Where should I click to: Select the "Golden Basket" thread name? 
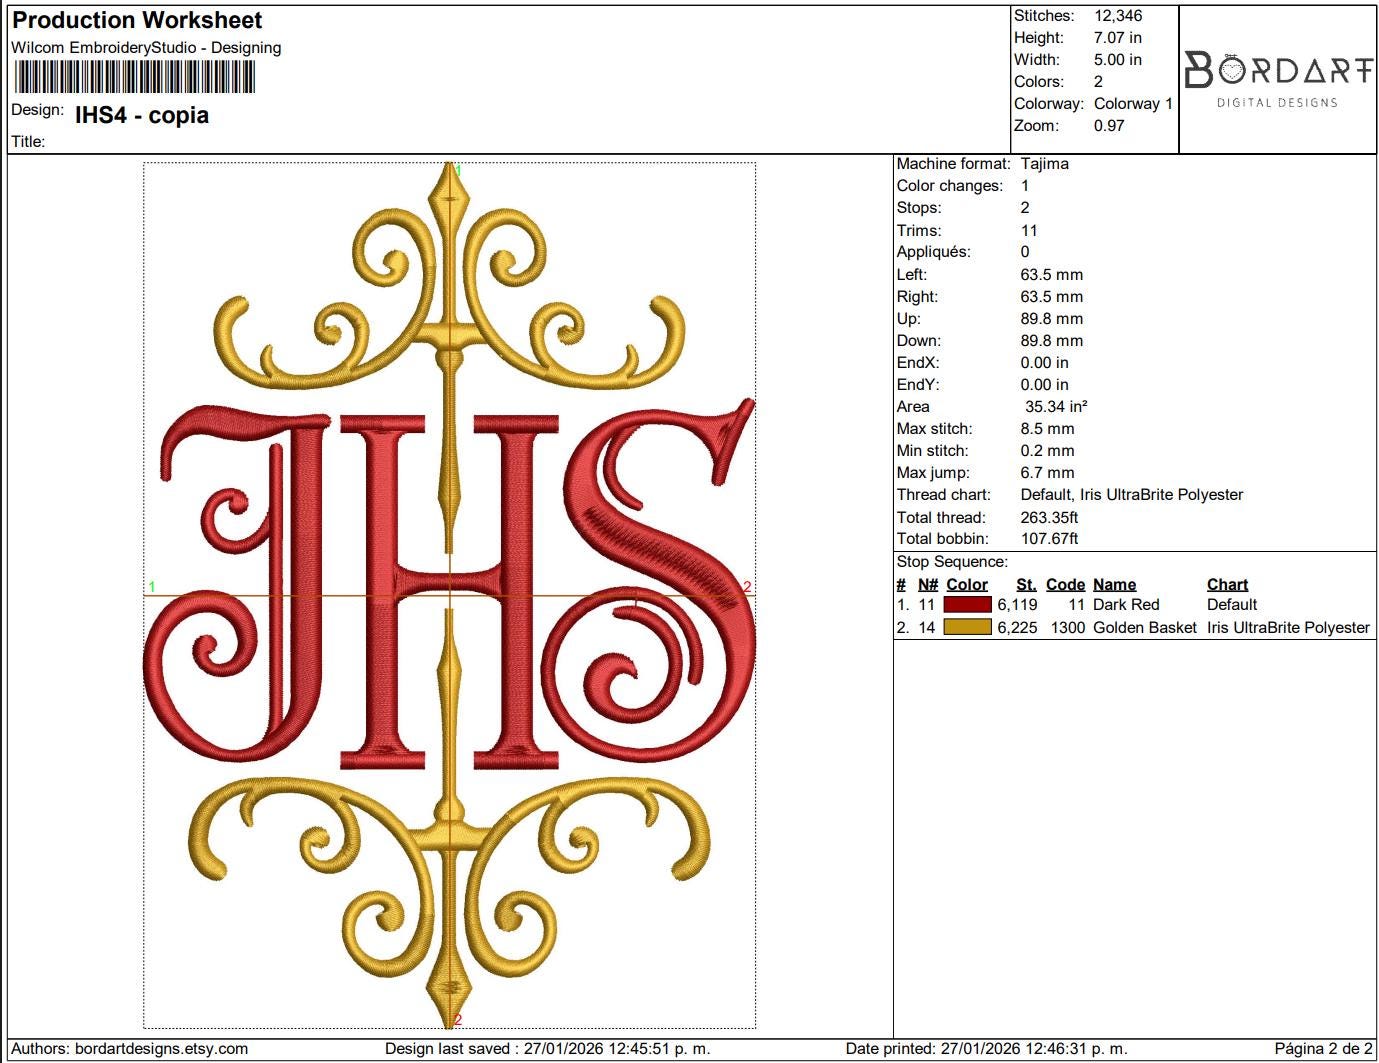1145,627
